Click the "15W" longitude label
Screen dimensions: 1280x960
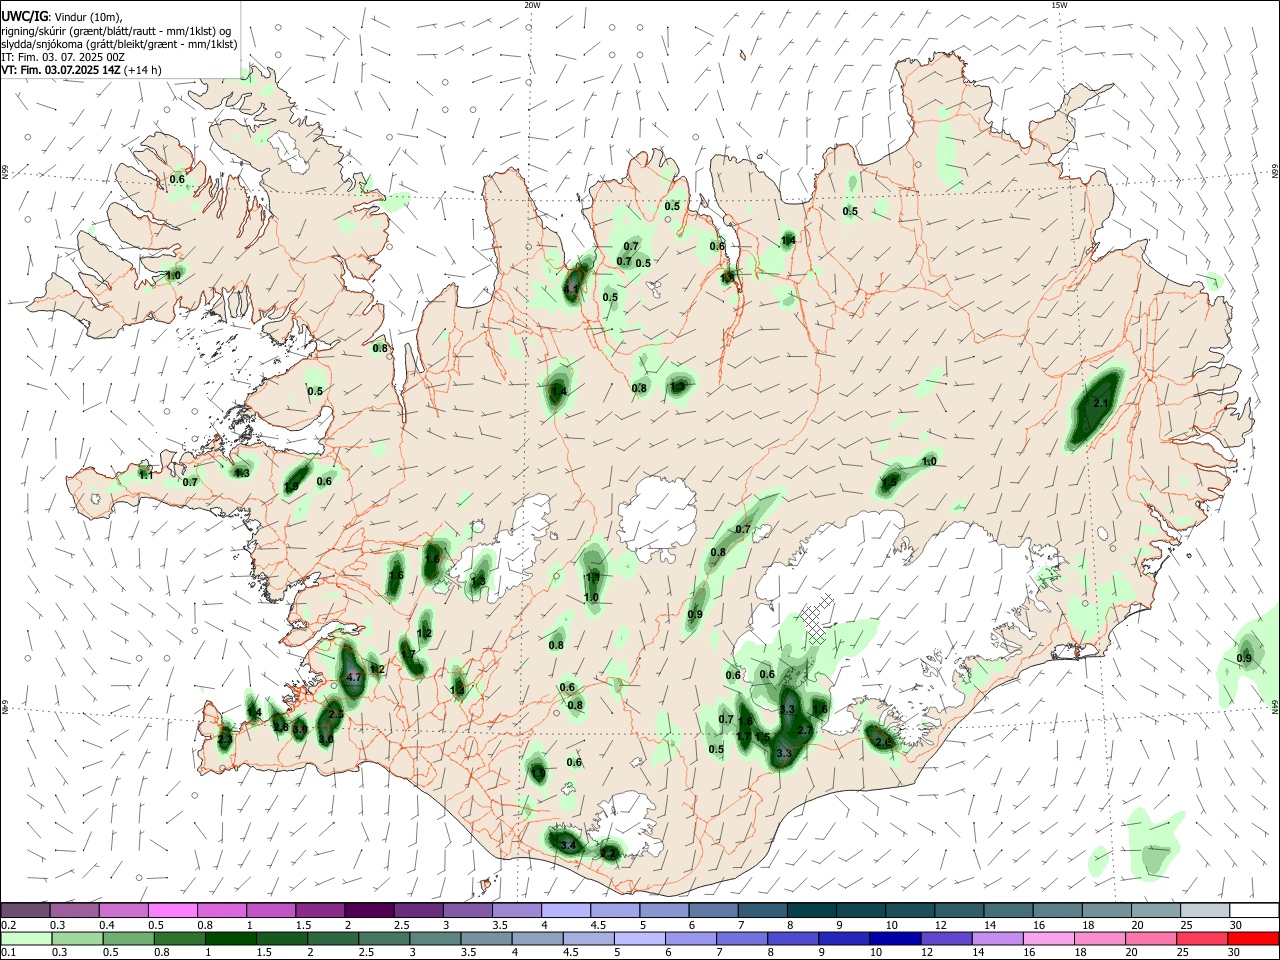(1059, 4)
